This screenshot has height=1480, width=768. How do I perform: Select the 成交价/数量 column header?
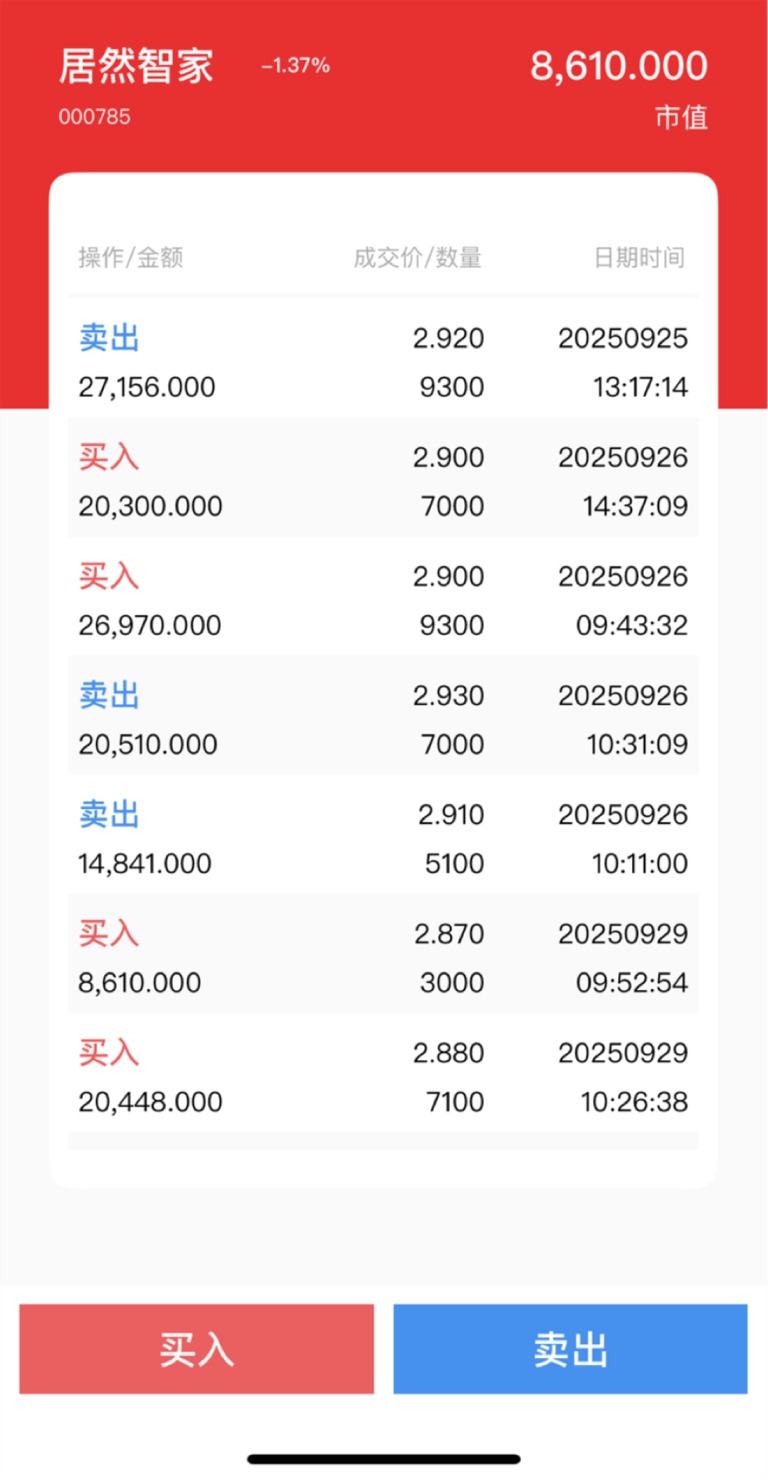[417, 258]
